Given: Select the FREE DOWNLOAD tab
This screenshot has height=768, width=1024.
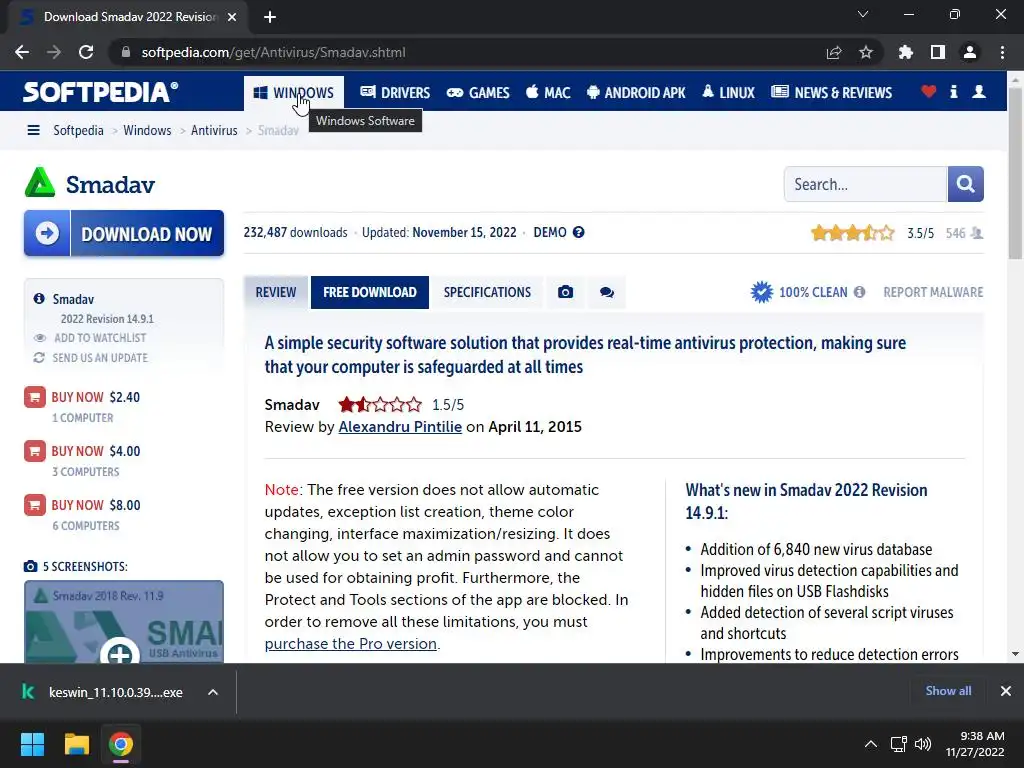Looking at the screenshot, I should click(x=370, y=293).
